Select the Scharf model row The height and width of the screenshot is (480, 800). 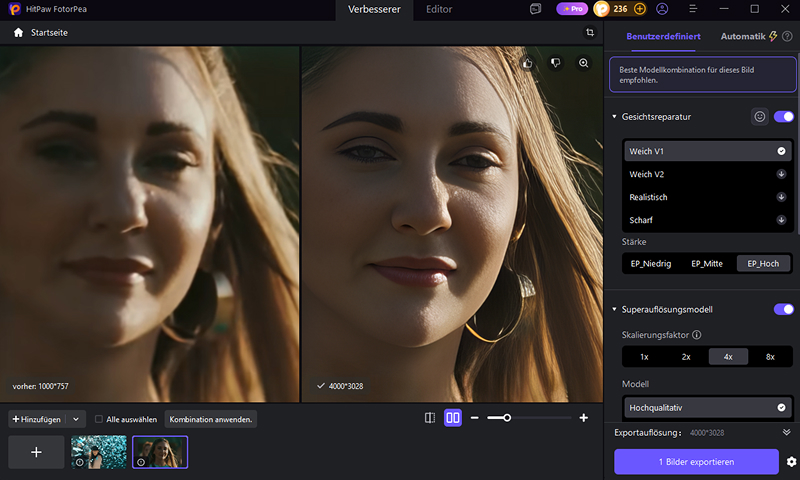708,220
